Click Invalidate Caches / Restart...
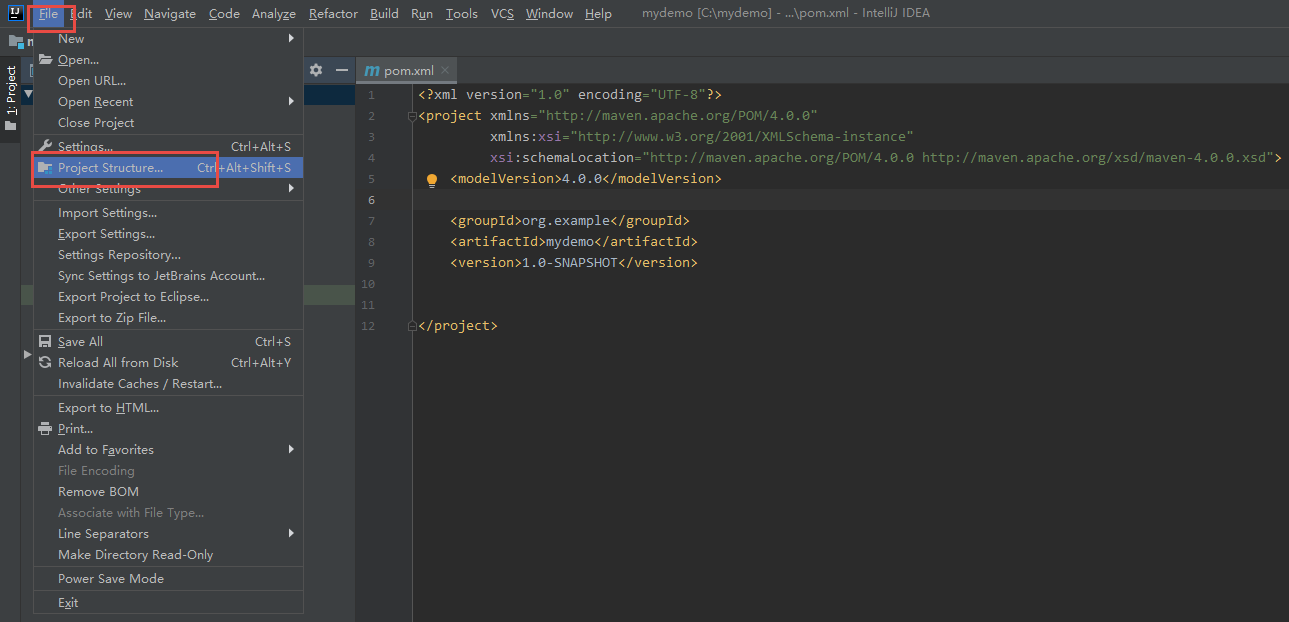 tap(140, 384)
